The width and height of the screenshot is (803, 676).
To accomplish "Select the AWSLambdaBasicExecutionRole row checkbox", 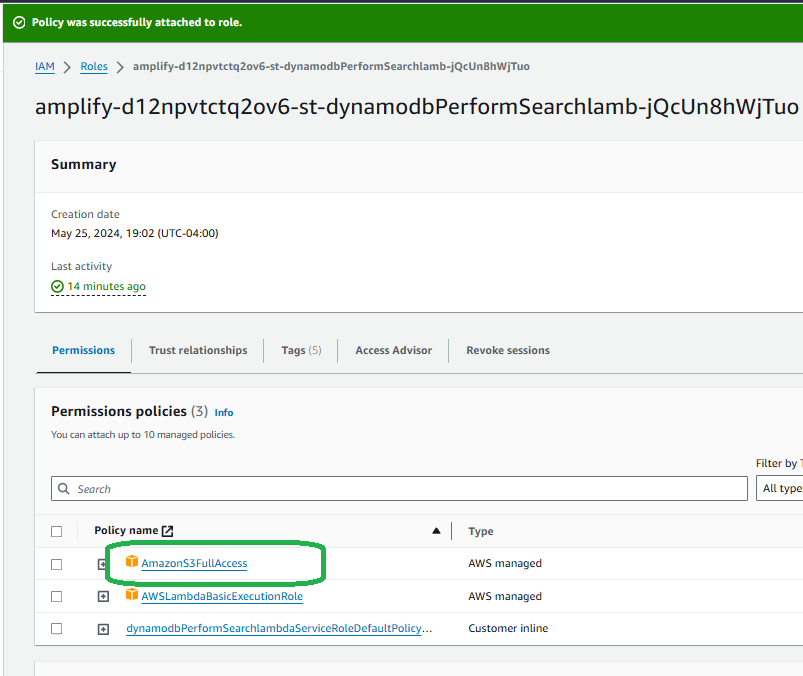I will 57,597.
